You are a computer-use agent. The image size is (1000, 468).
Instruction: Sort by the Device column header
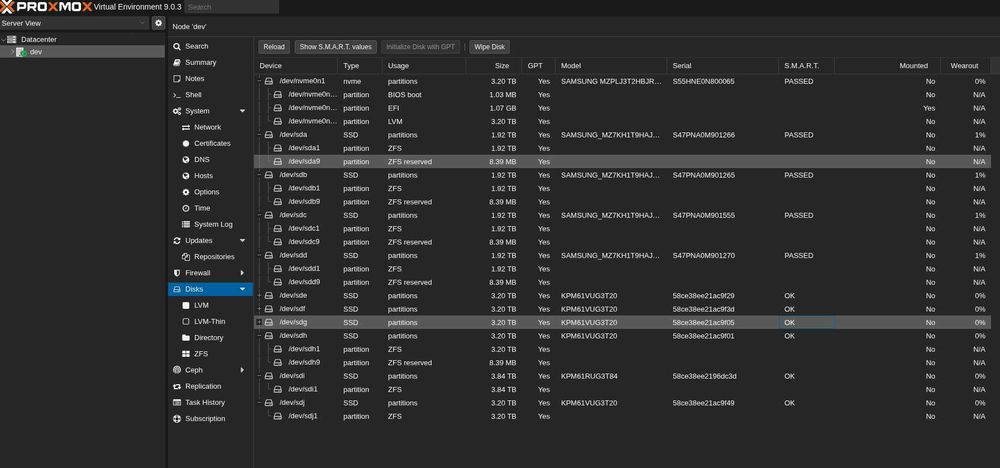tap(296, 66)
